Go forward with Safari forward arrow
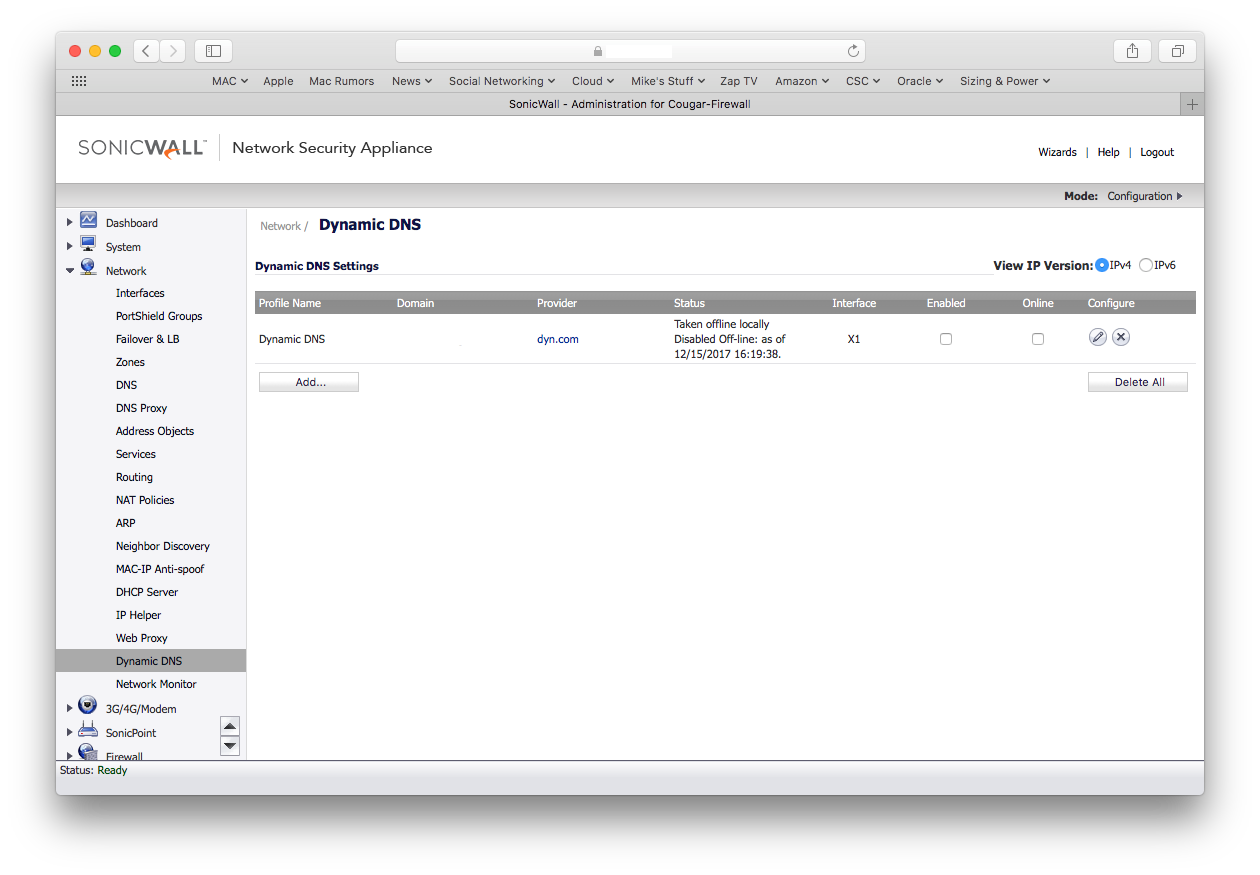The image size is (1260, 875). (173, 51)
